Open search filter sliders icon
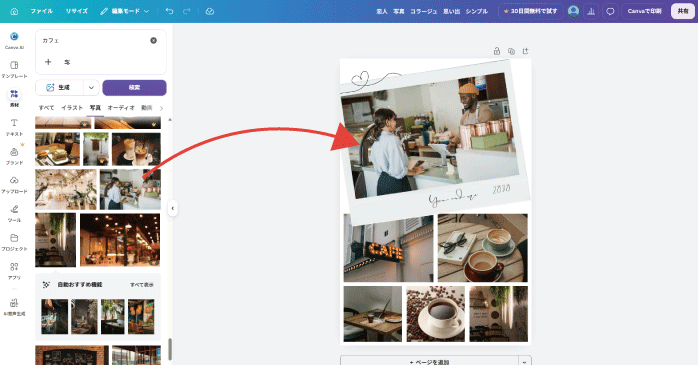This screenshot has height=365, width=698. click(67, 62)
